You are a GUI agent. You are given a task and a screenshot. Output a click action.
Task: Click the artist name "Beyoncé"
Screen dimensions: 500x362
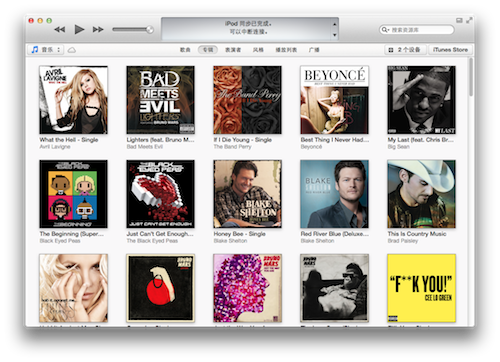311,147
